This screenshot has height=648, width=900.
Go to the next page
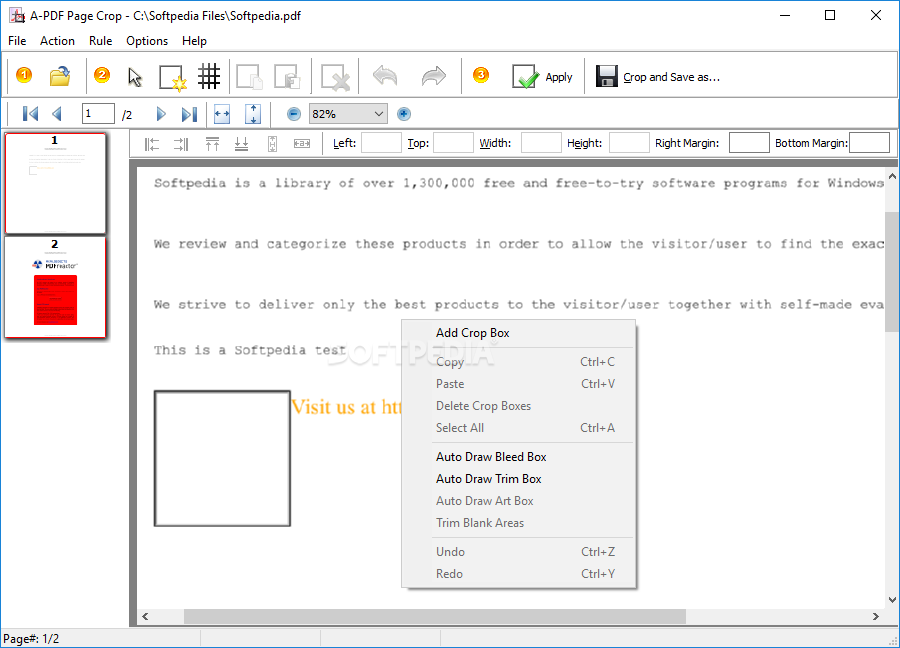(x=161, y=114)
